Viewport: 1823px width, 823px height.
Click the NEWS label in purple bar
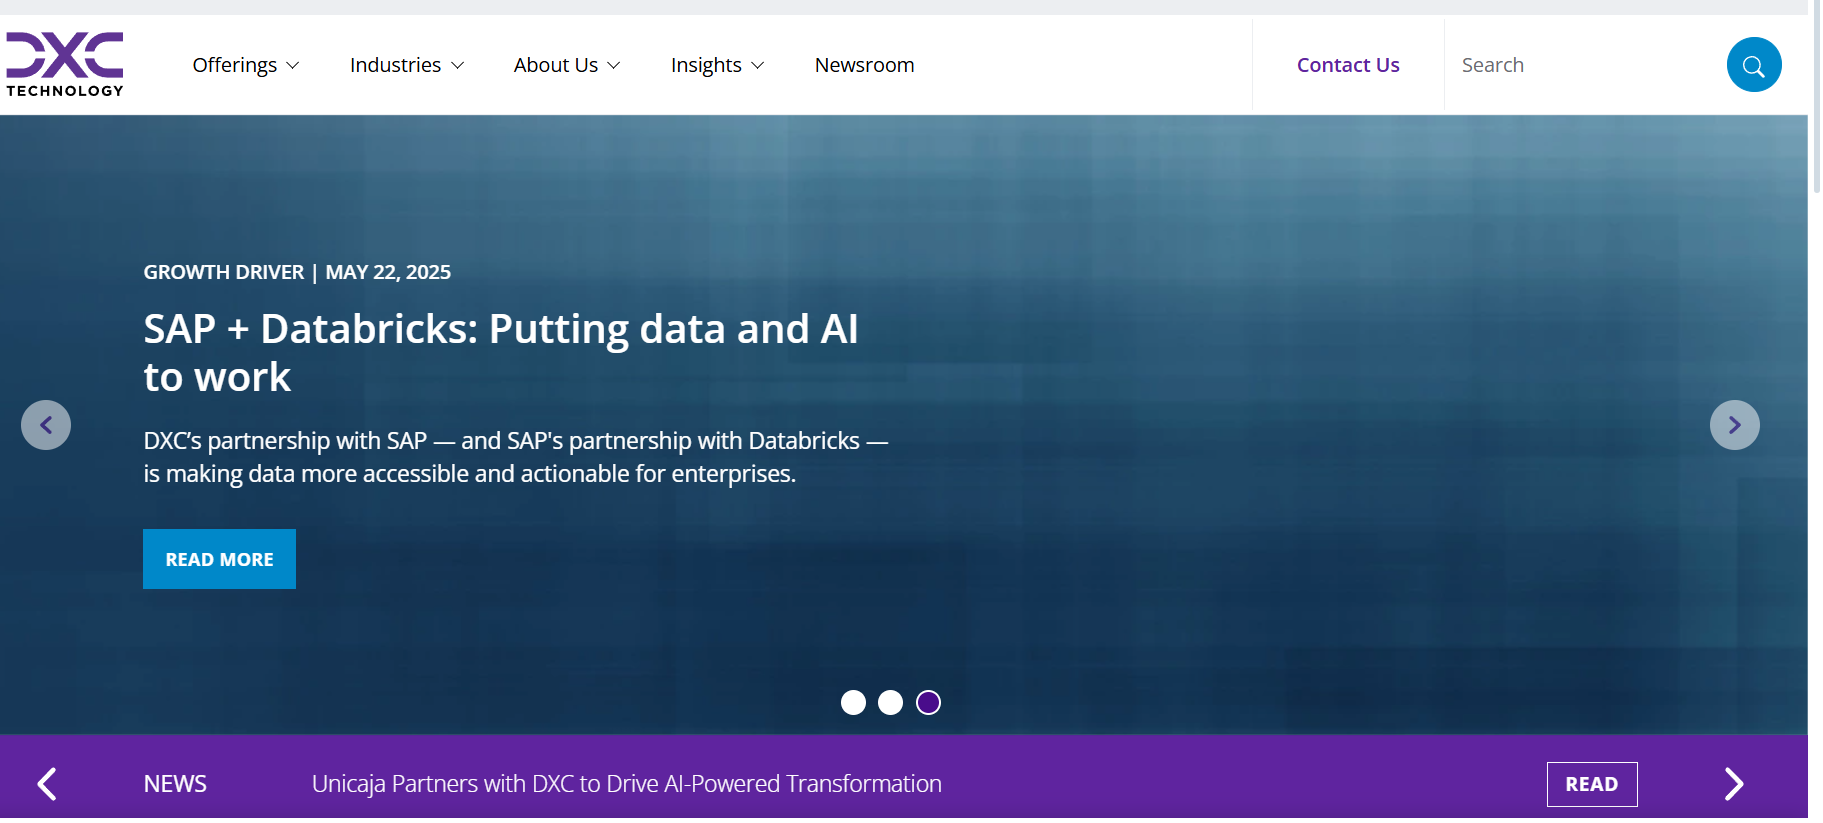175,784
